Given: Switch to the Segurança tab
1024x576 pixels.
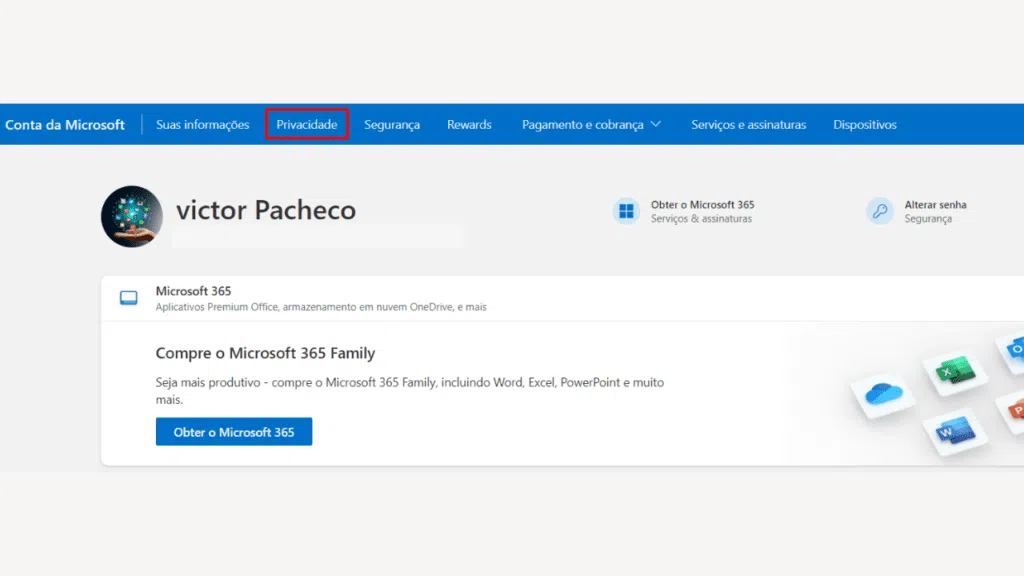Looking at the screenshot, I should coord(392,124).
